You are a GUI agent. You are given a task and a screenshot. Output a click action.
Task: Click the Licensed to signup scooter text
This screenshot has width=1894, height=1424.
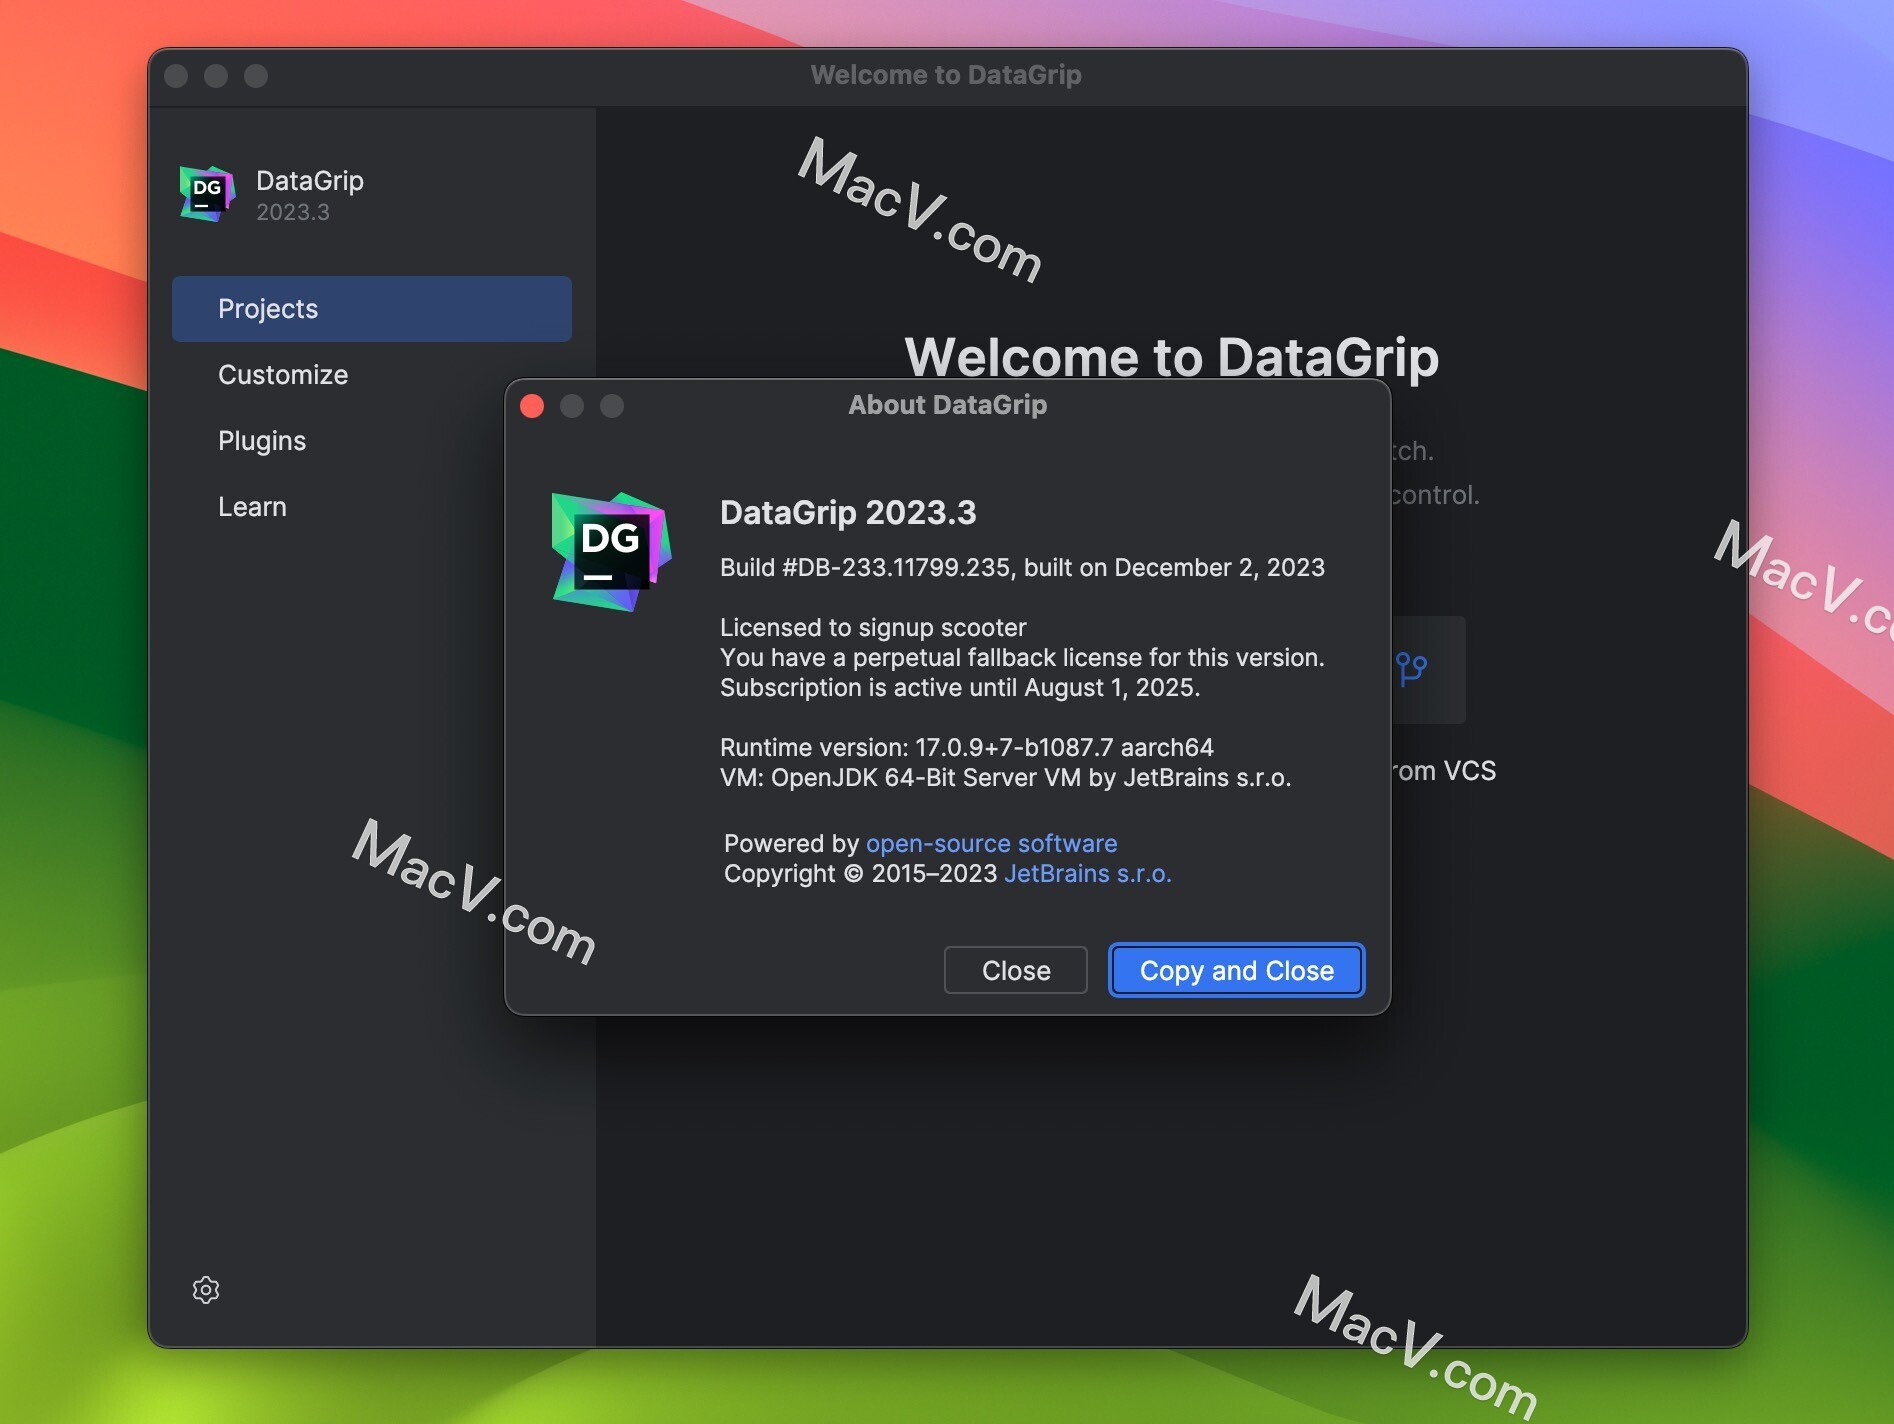tap(873, 627)
